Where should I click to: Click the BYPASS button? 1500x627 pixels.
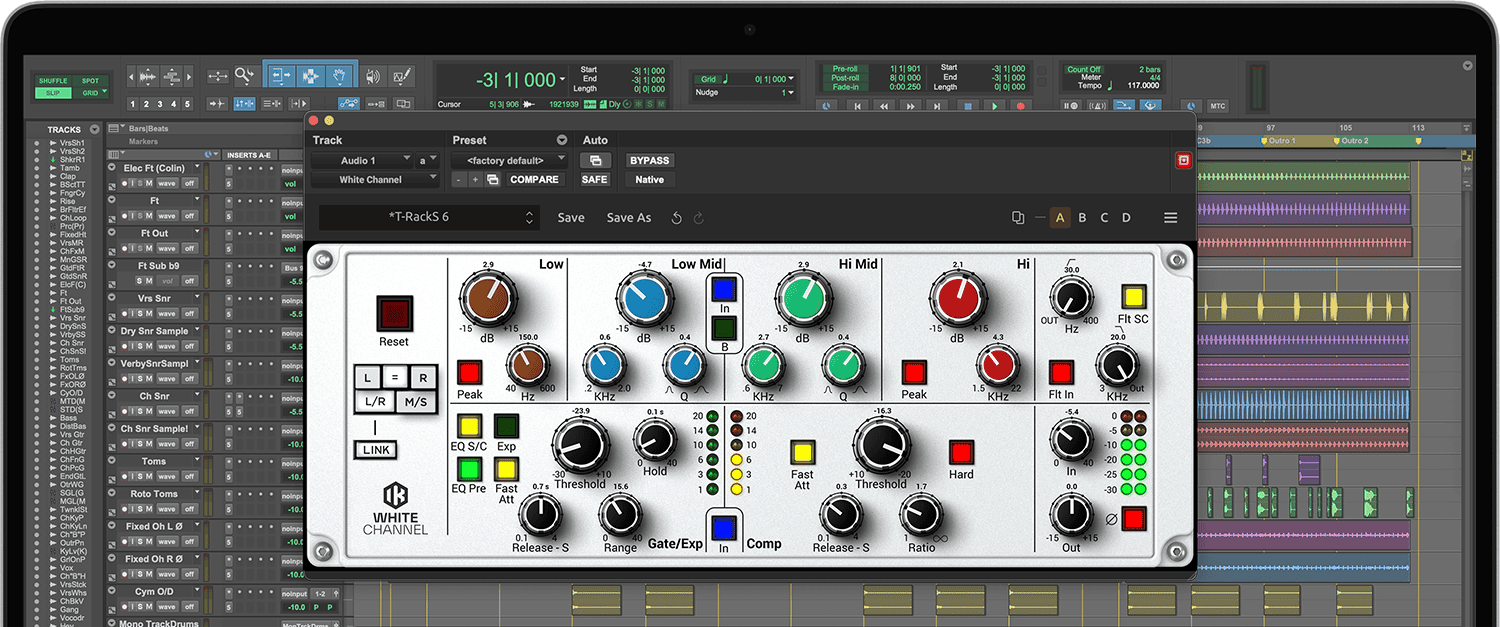tap(649, 160)
